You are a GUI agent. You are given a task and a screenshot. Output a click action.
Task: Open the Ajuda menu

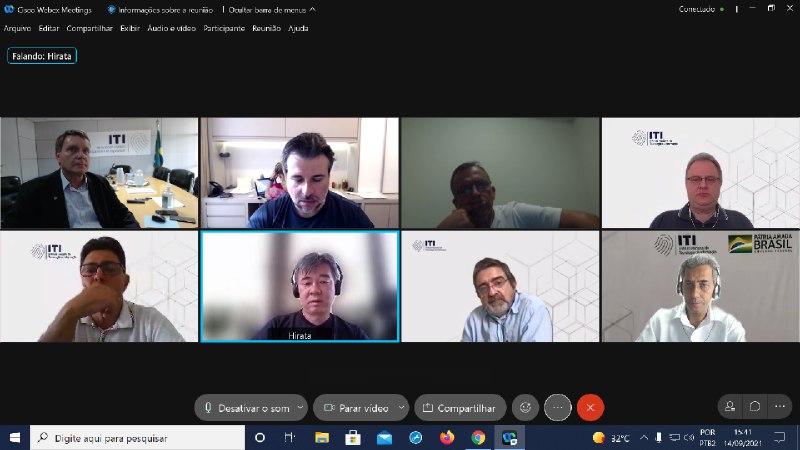[298, 29]
